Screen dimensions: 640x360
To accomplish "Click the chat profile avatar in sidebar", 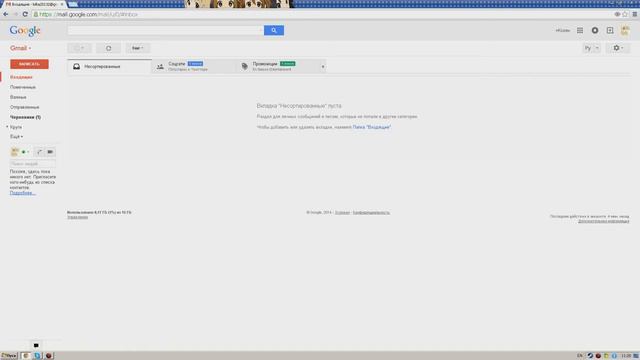I will point(15,152).
